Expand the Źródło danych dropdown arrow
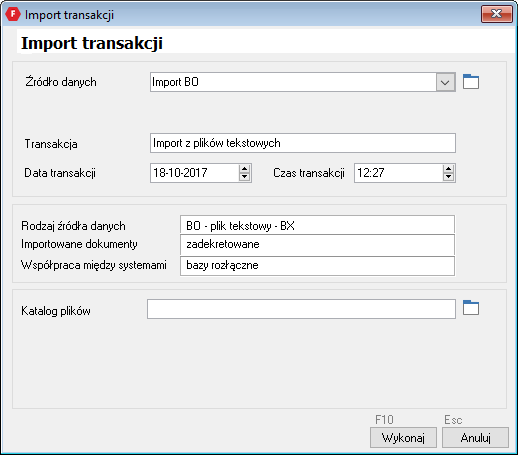 click(445, 82)
